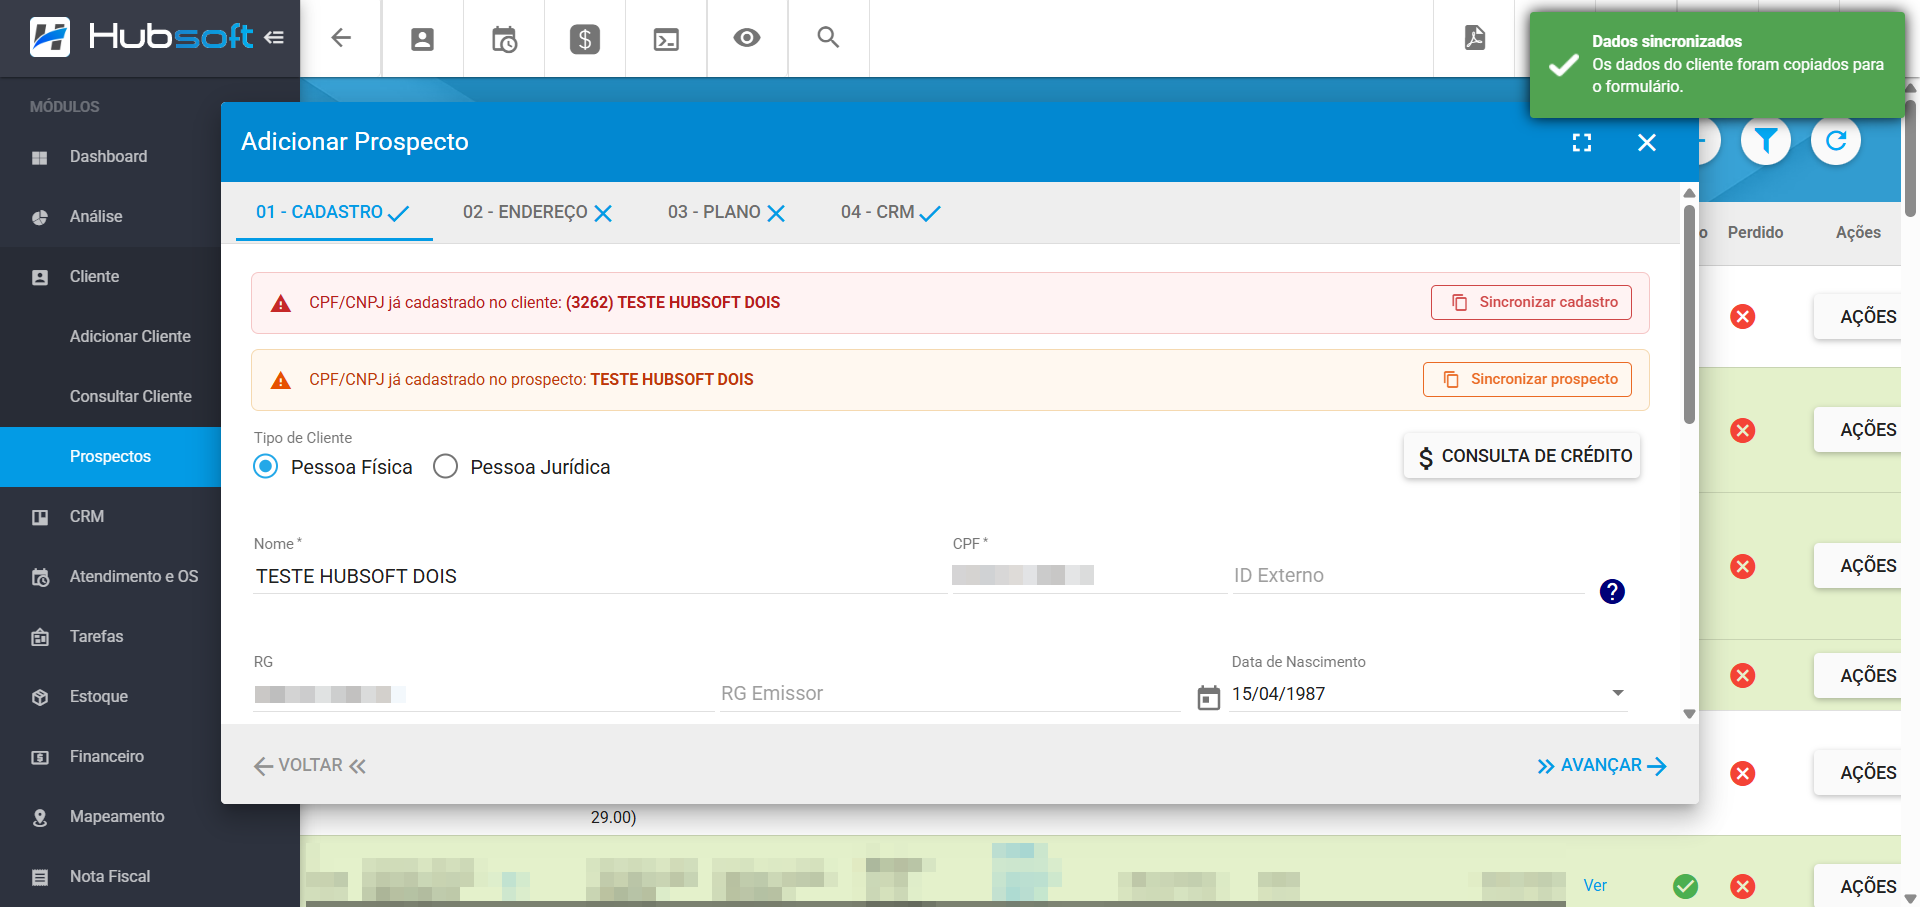Click the Mapeamento pin icon
The height and width of the screenshot is (907, 1920).
point(40,817)
